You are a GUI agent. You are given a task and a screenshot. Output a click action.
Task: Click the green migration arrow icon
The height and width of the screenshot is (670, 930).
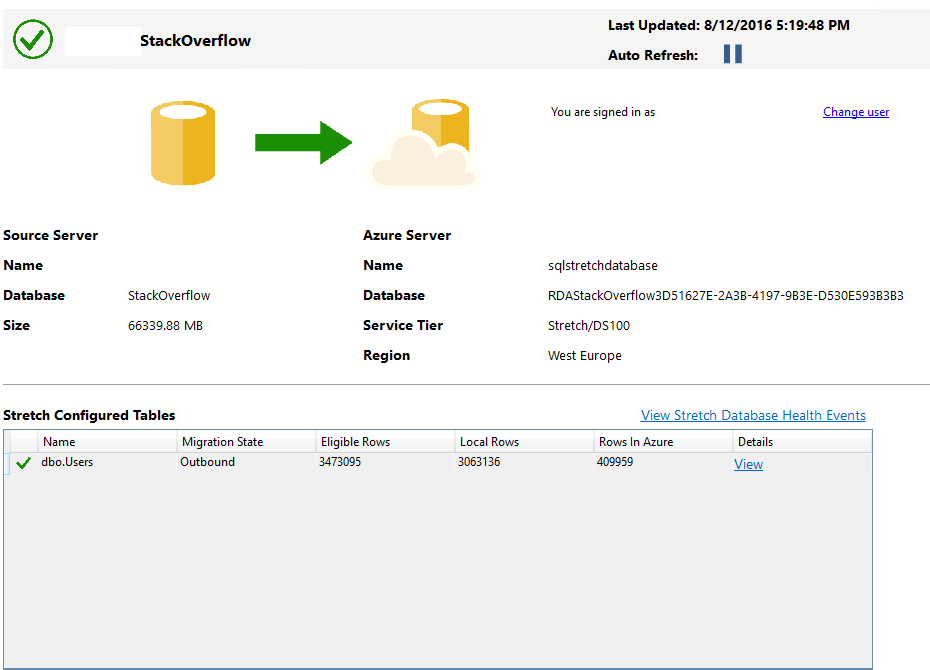coord(303,142)
